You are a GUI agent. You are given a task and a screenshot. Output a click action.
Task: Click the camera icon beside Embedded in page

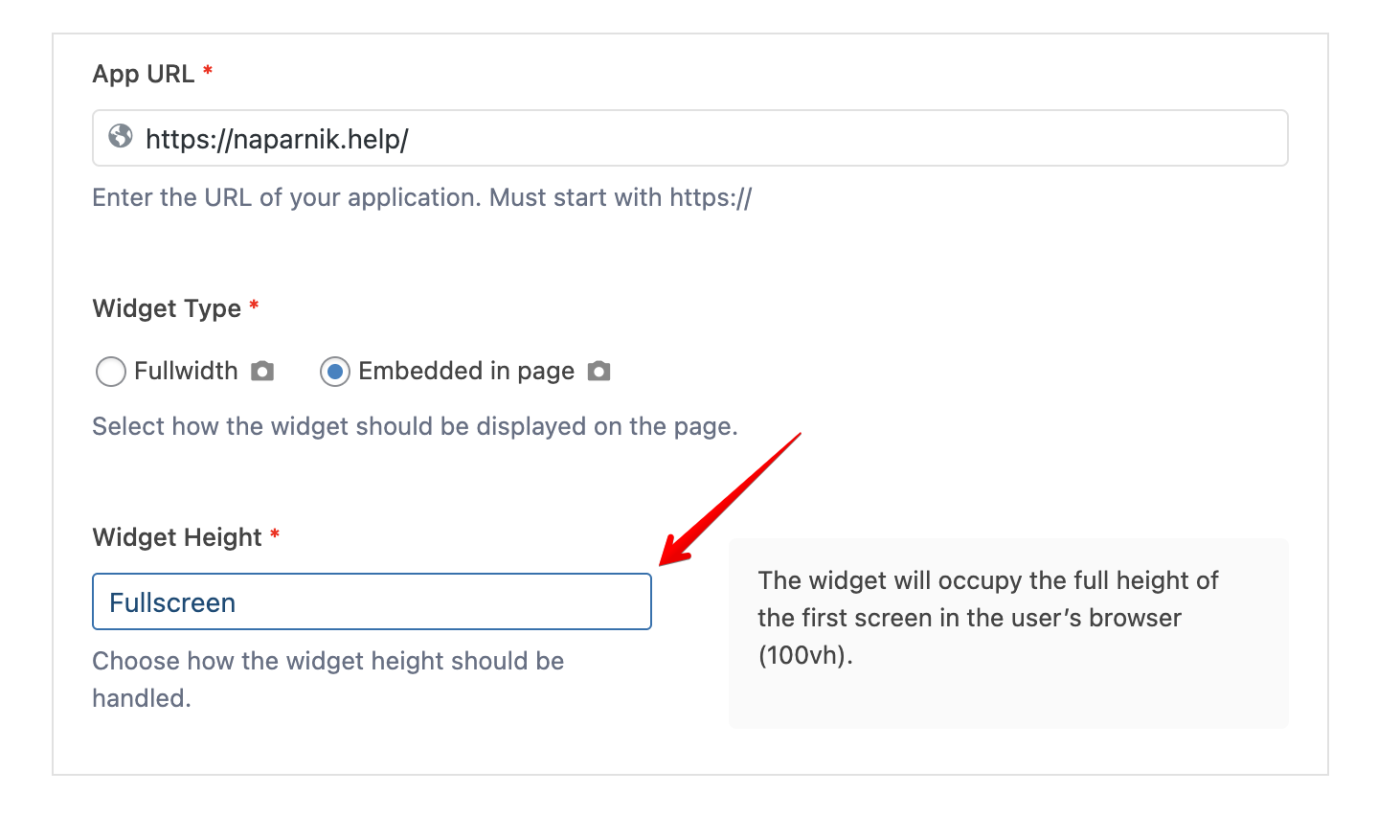599,372
